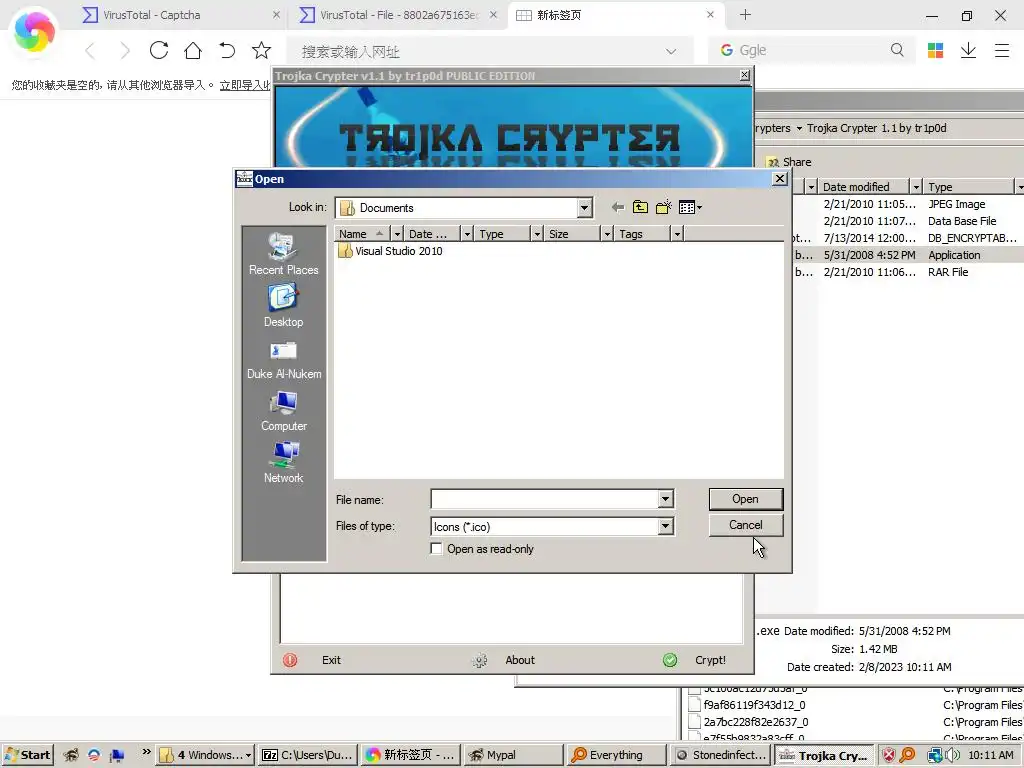Sort by the Name column header
This screenshot has width=1024, height=768.
(362, 234)
